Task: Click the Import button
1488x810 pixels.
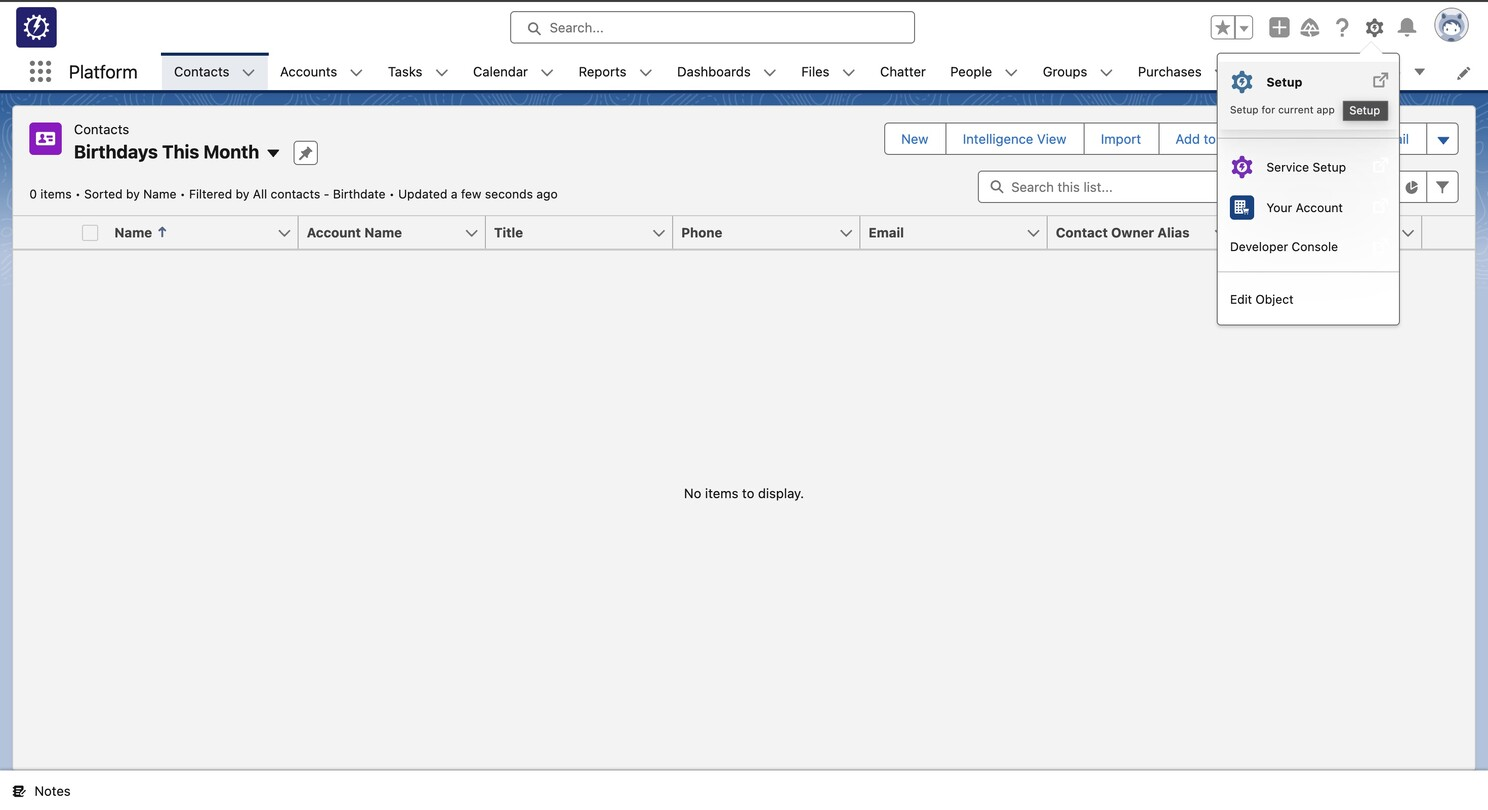Action: point(1121,139)
